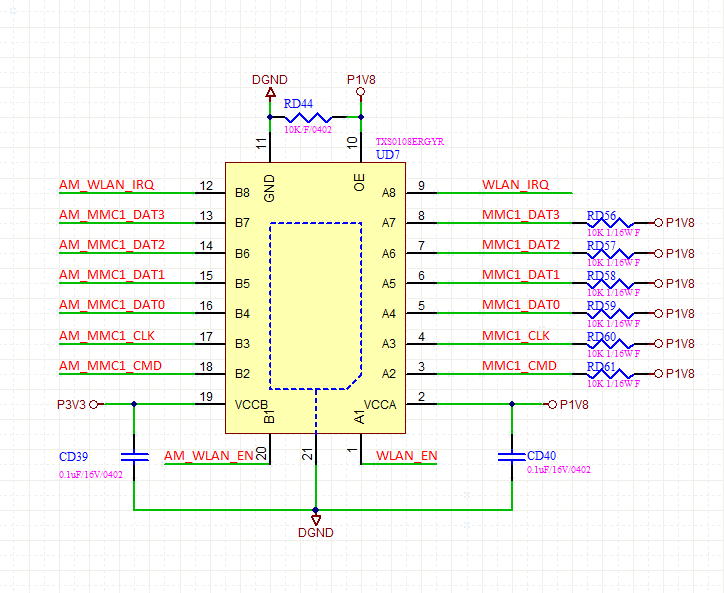Click pin number 2 on the VCCA line
Screen dimensions: 724x593
coord(421,397)
